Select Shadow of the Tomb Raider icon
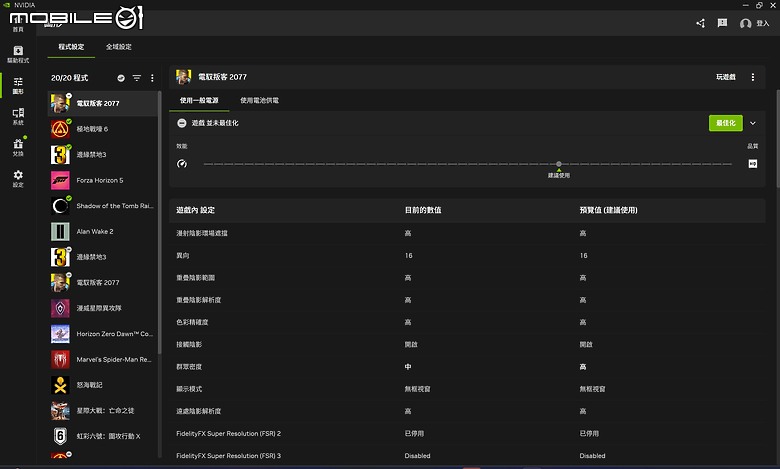Viewport: 780px width, 469px height. (60, 206)
